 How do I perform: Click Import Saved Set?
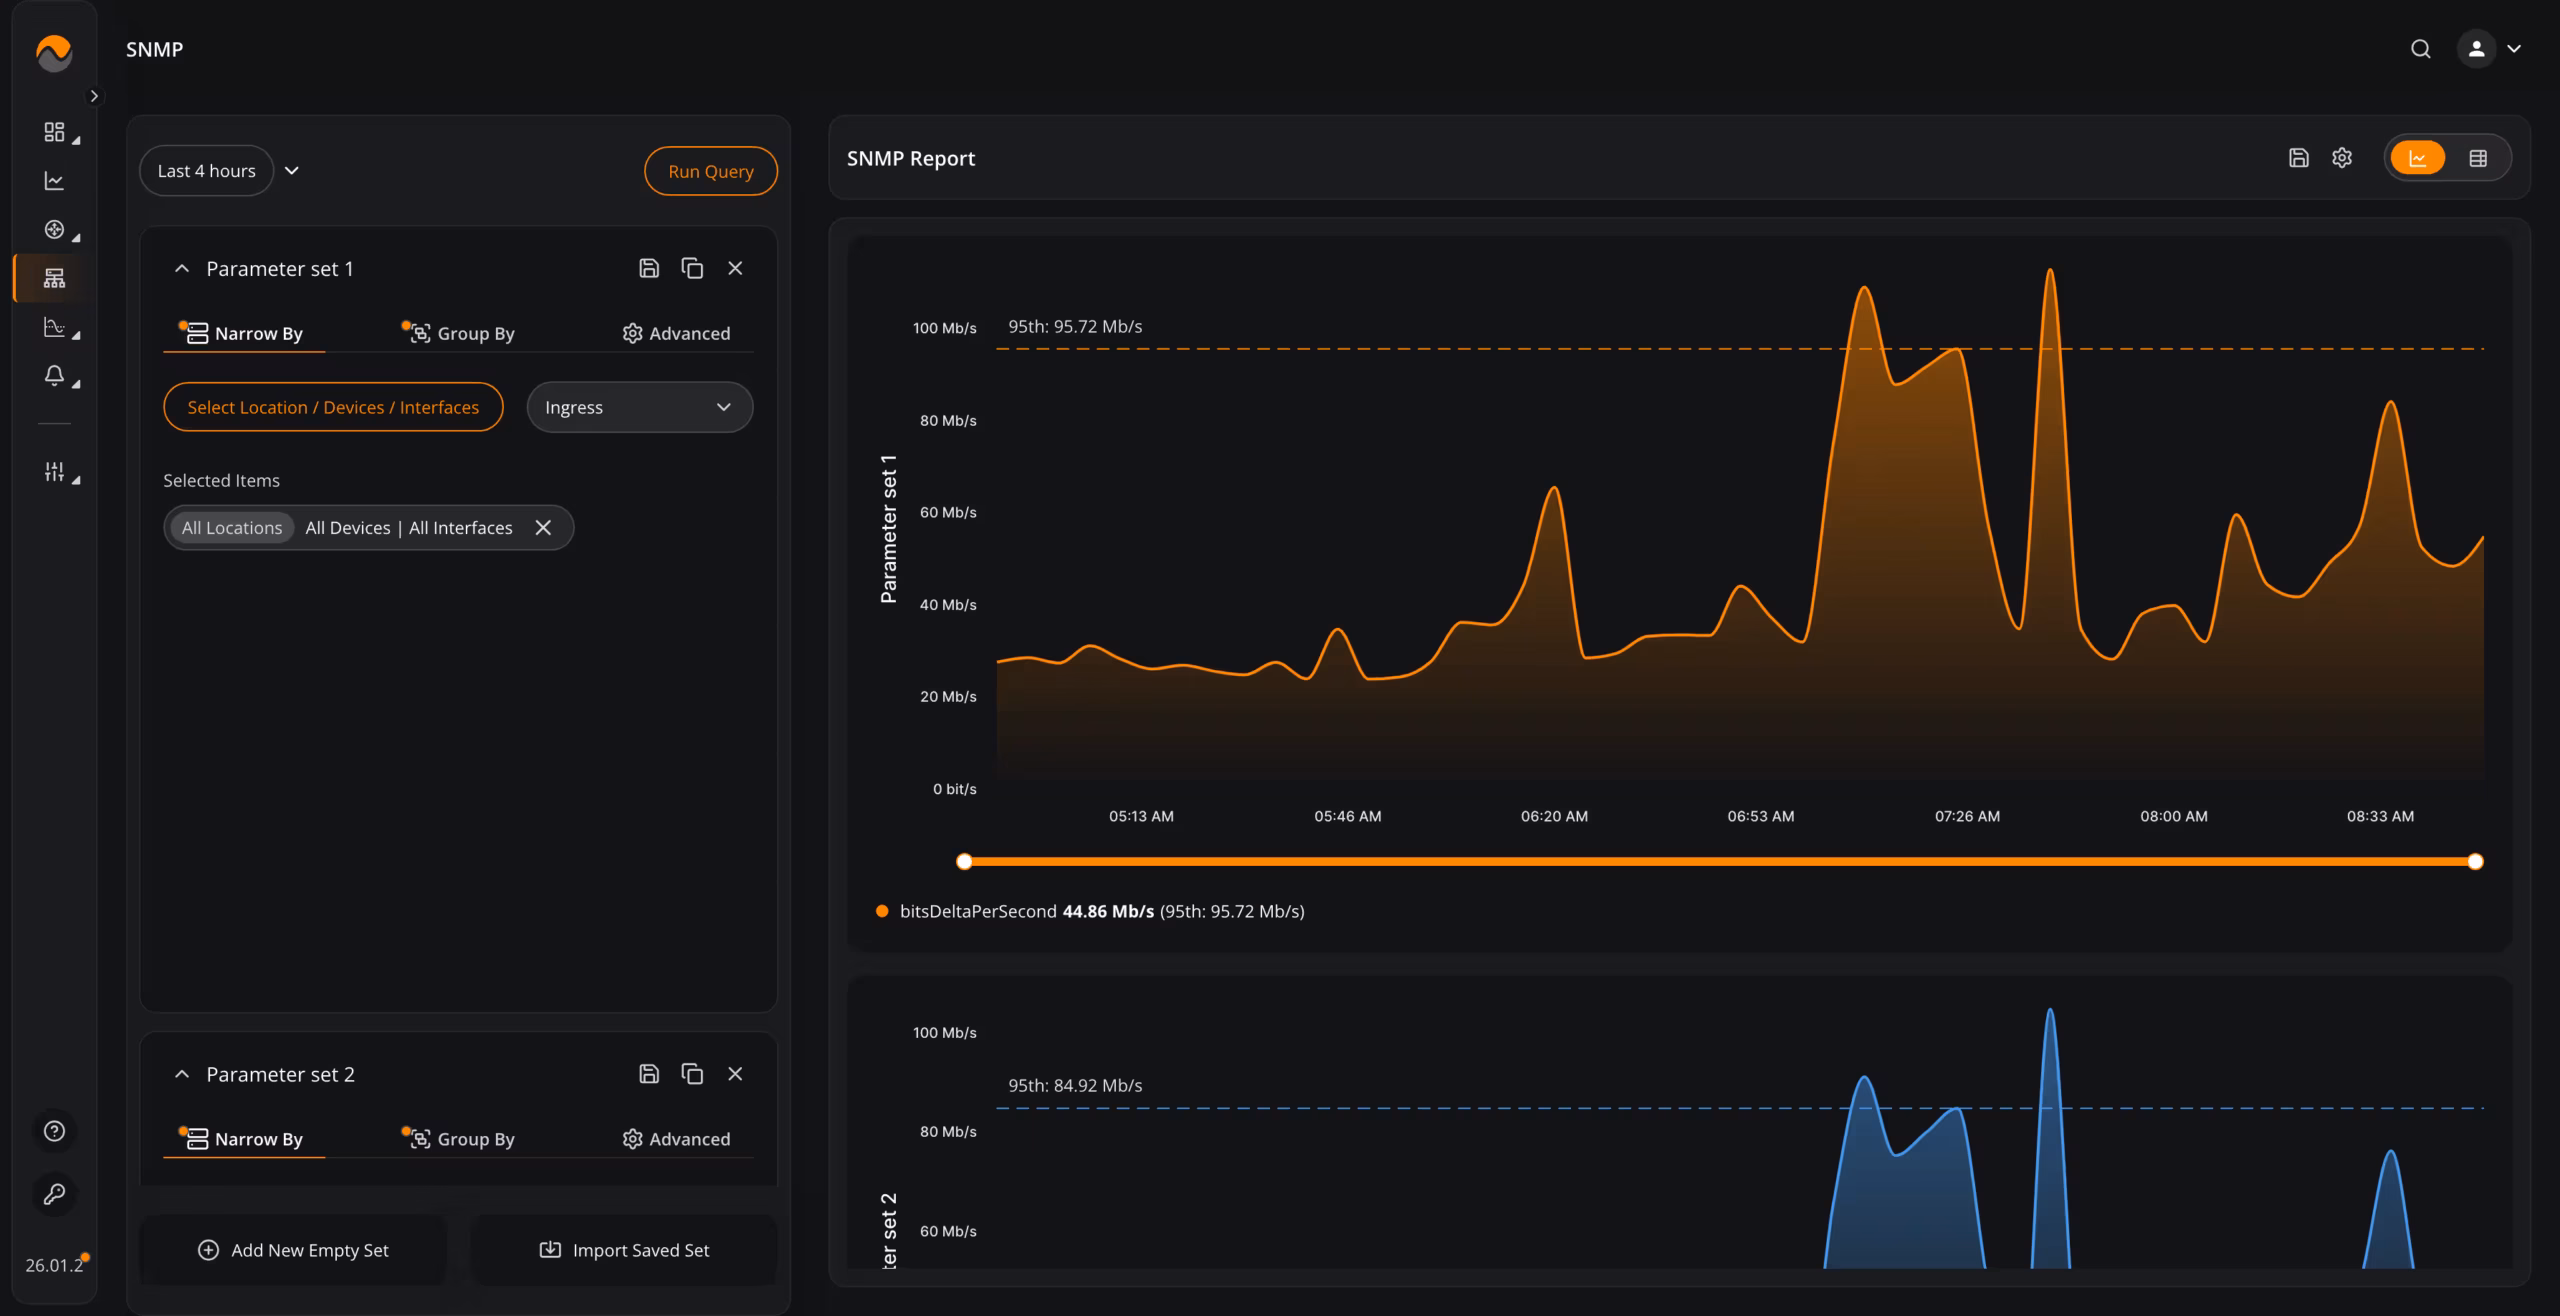click(624, 1250)
